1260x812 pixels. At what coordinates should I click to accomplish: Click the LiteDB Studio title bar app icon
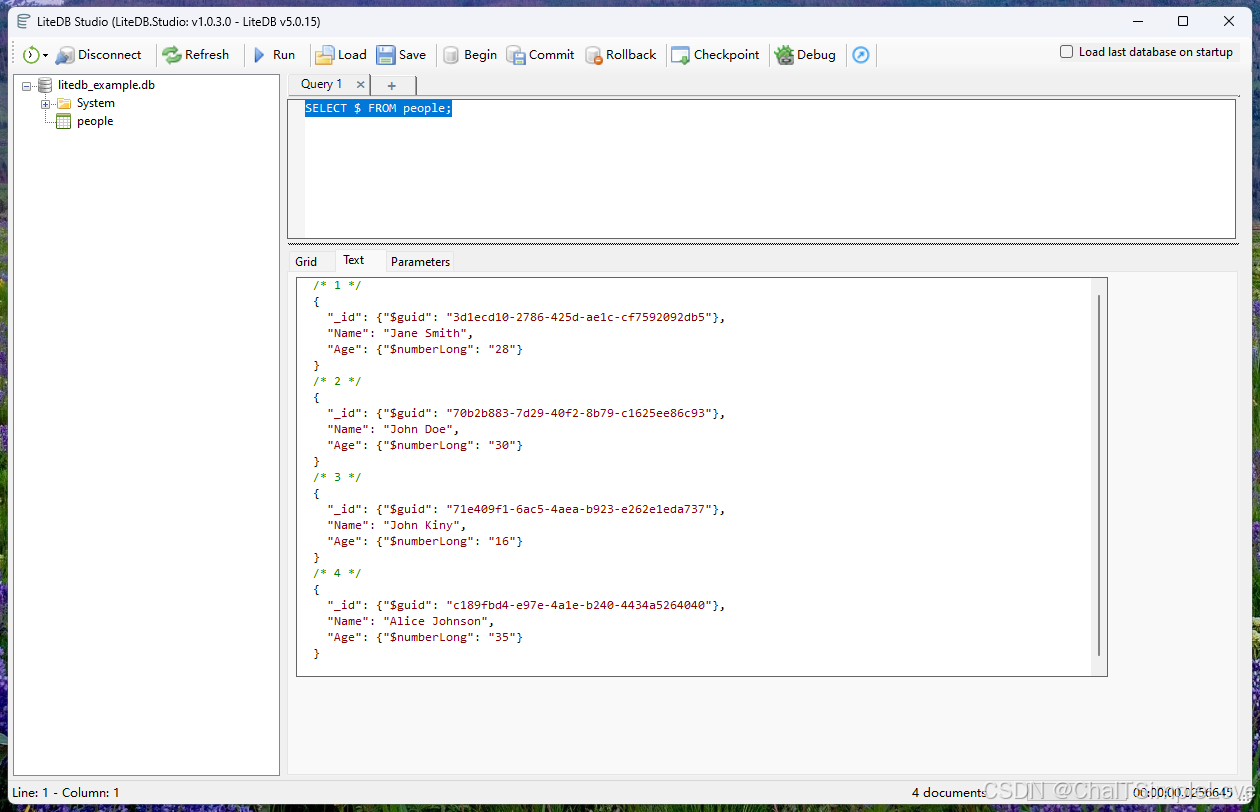[23, 21]
